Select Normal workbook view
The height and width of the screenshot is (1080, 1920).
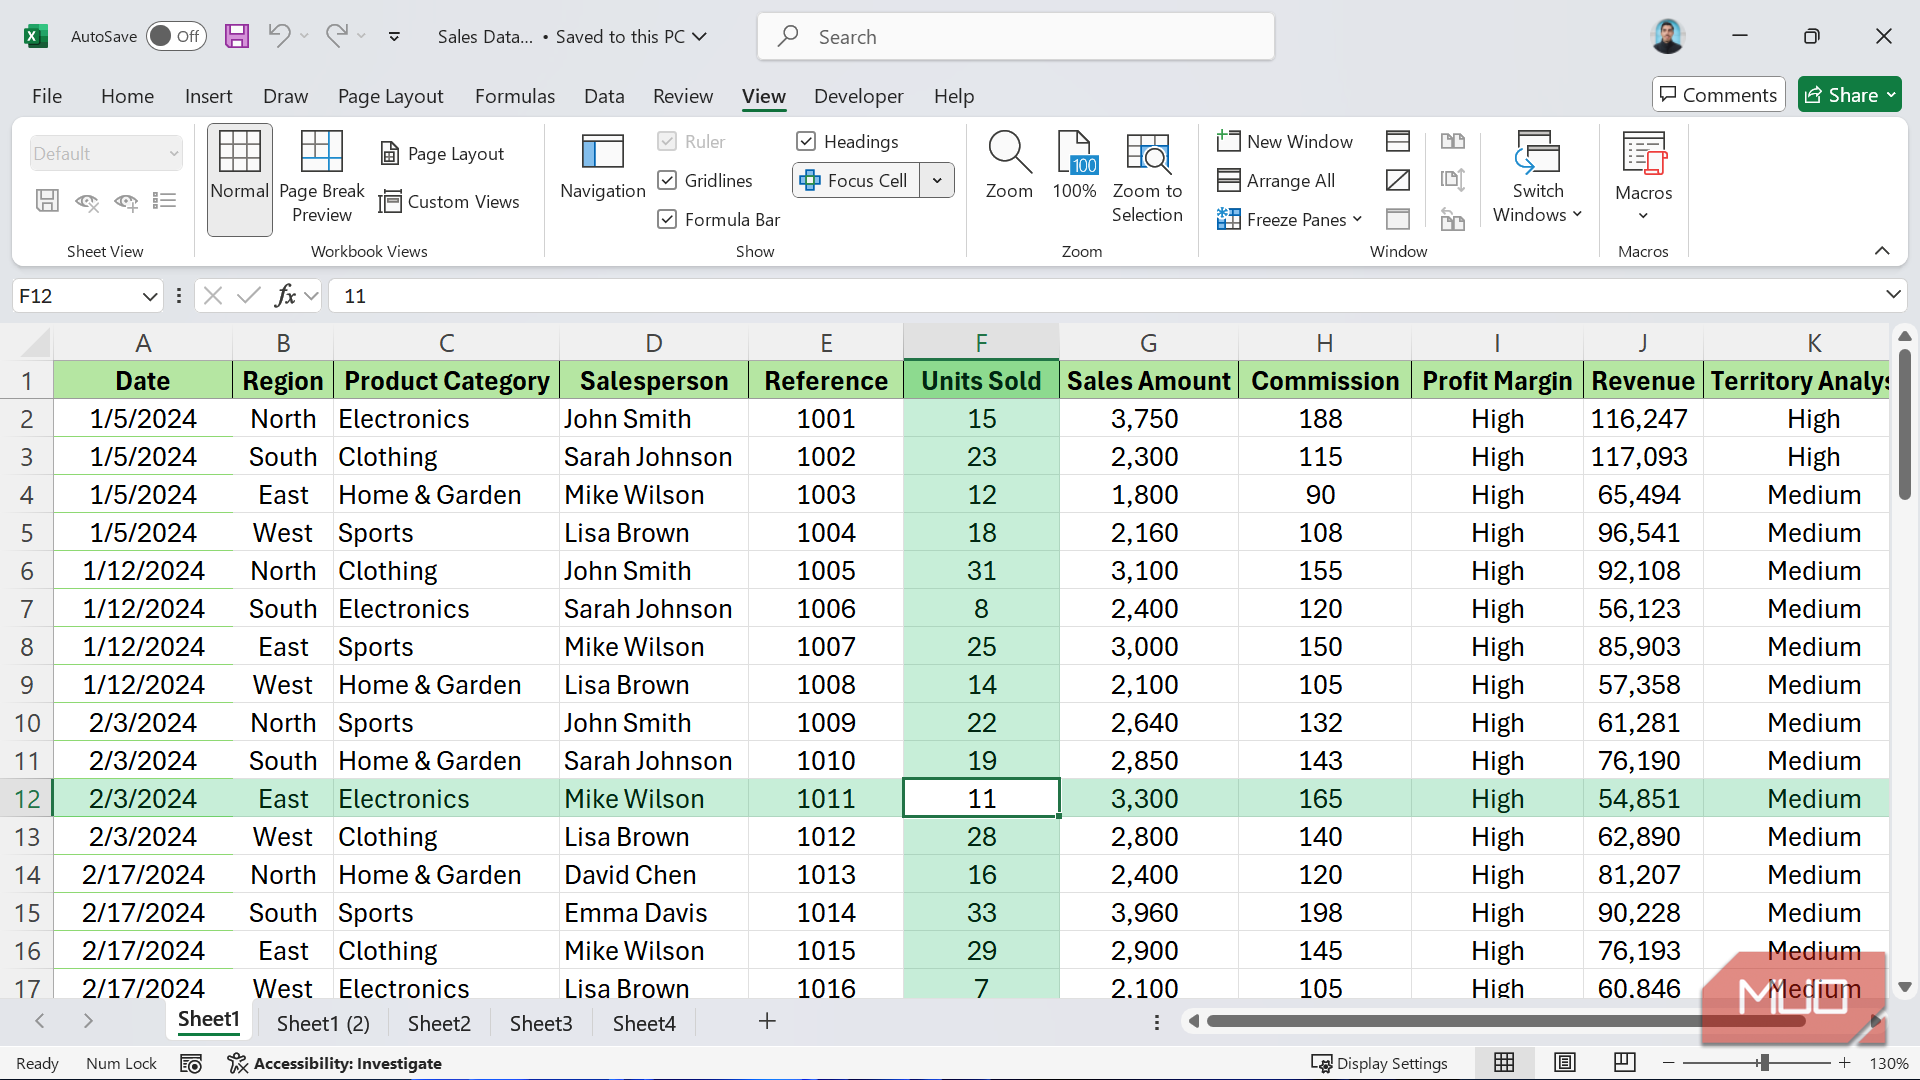coord(240,180)
